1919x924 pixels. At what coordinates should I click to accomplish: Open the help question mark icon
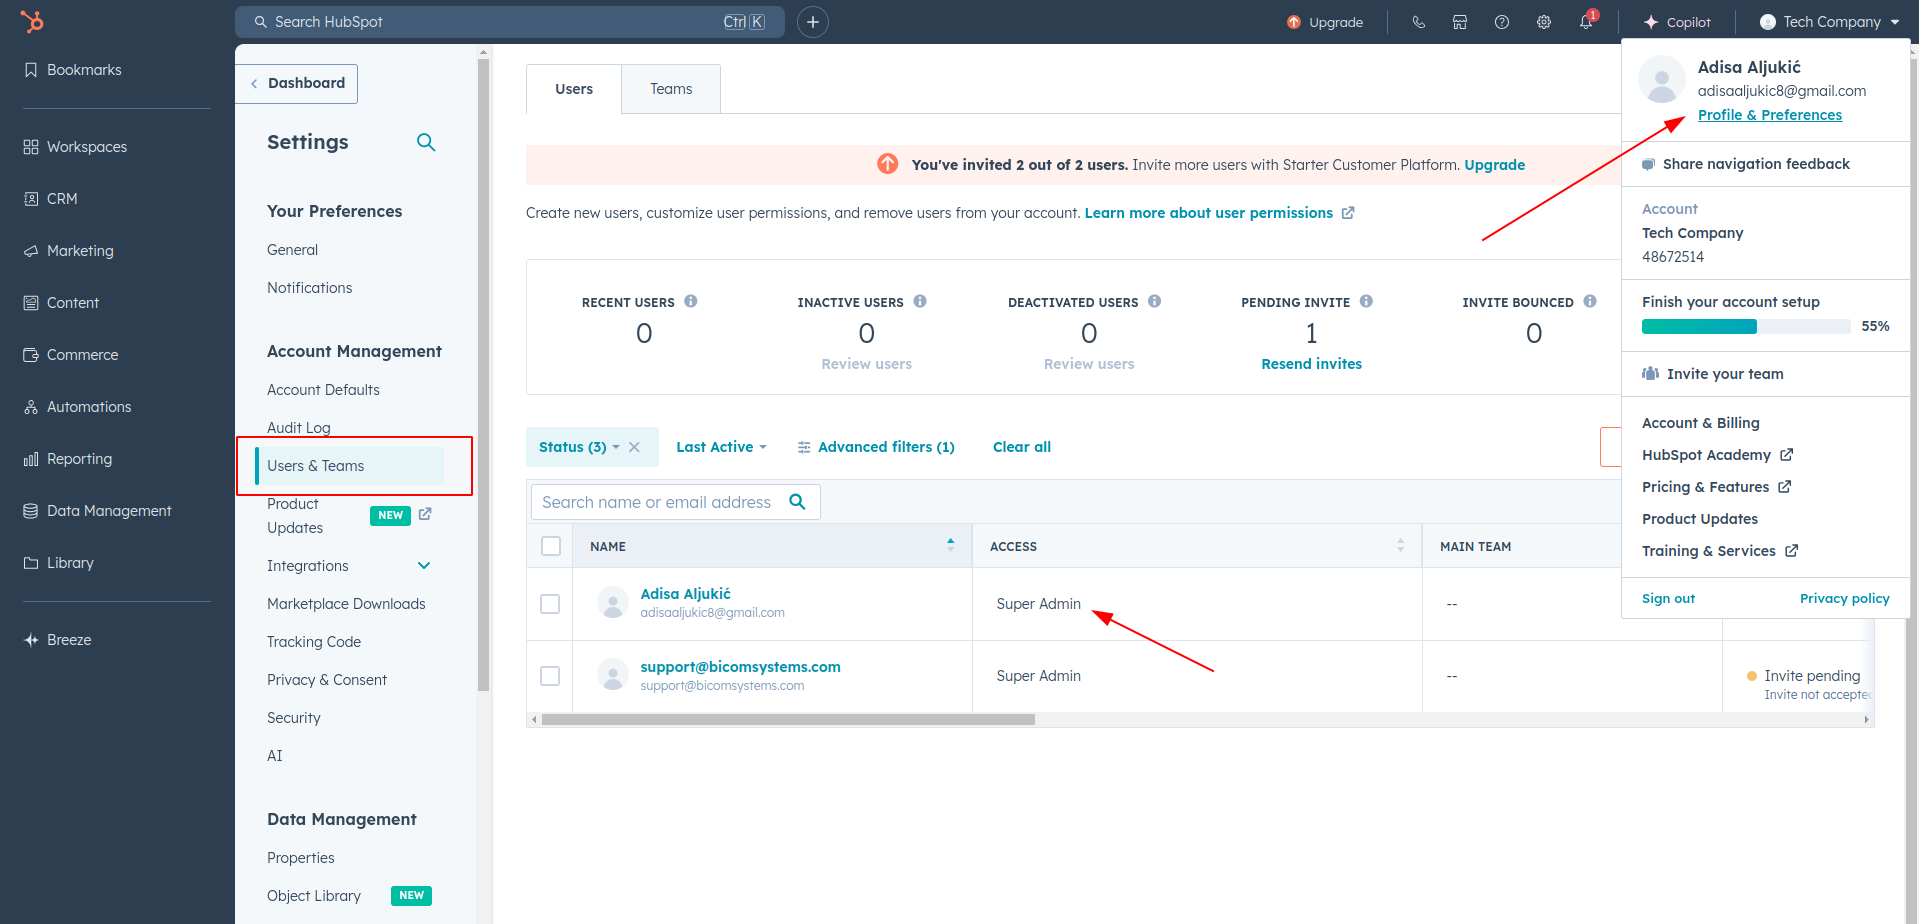1502,22
